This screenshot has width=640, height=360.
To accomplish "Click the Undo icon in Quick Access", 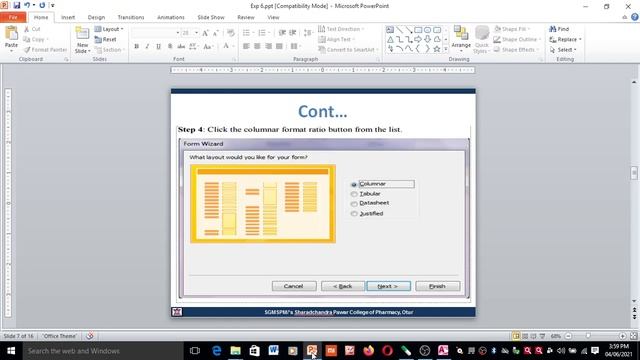I will 27,6.
